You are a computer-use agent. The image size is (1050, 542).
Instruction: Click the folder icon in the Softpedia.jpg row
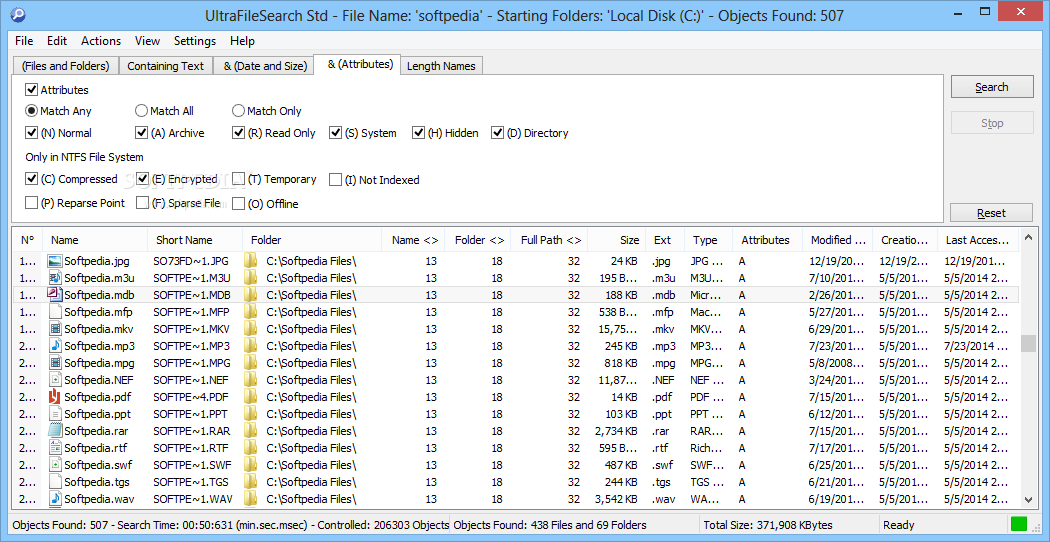tap(251, 261)
